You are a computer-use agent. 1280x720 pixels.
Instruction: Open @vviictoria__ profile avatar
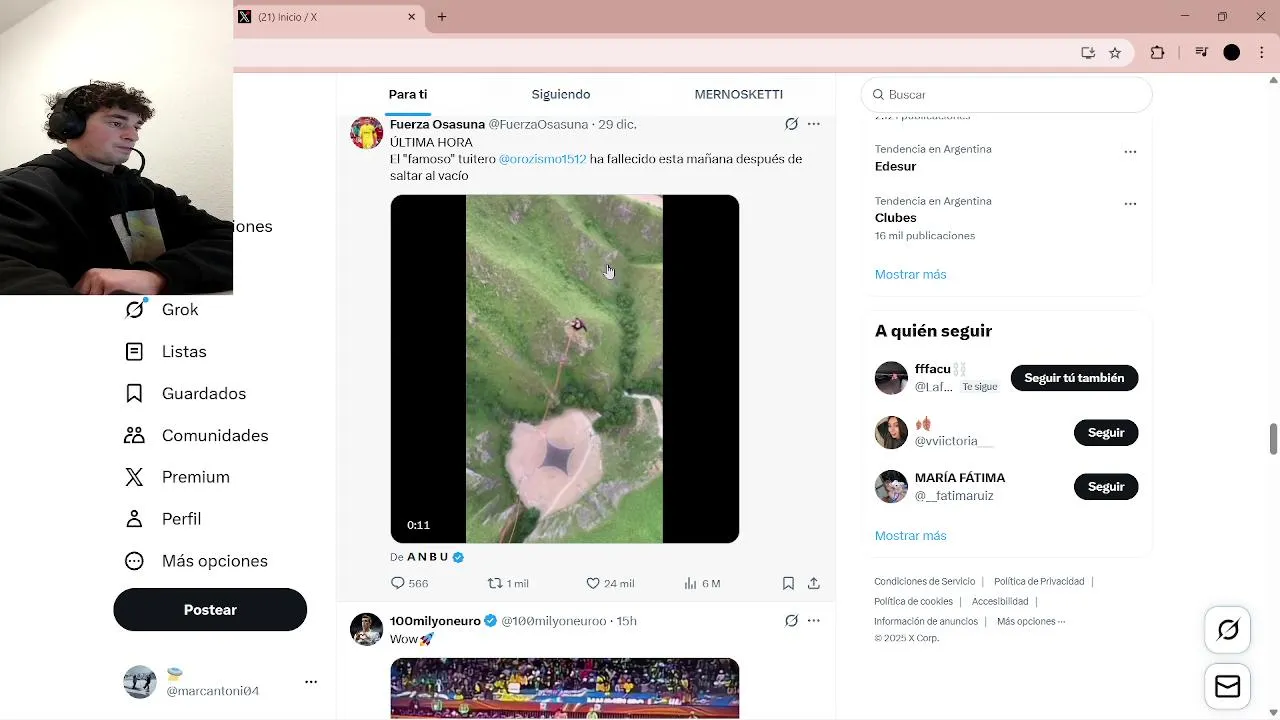[891, 432]
